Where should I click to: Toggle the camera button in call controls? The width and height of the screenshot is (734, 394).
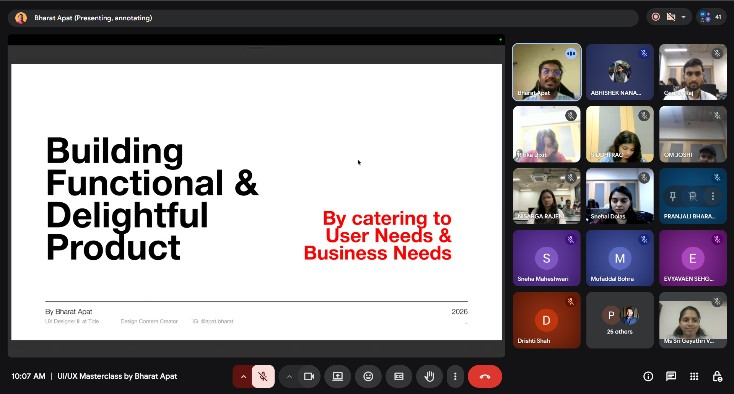point(309,376)
